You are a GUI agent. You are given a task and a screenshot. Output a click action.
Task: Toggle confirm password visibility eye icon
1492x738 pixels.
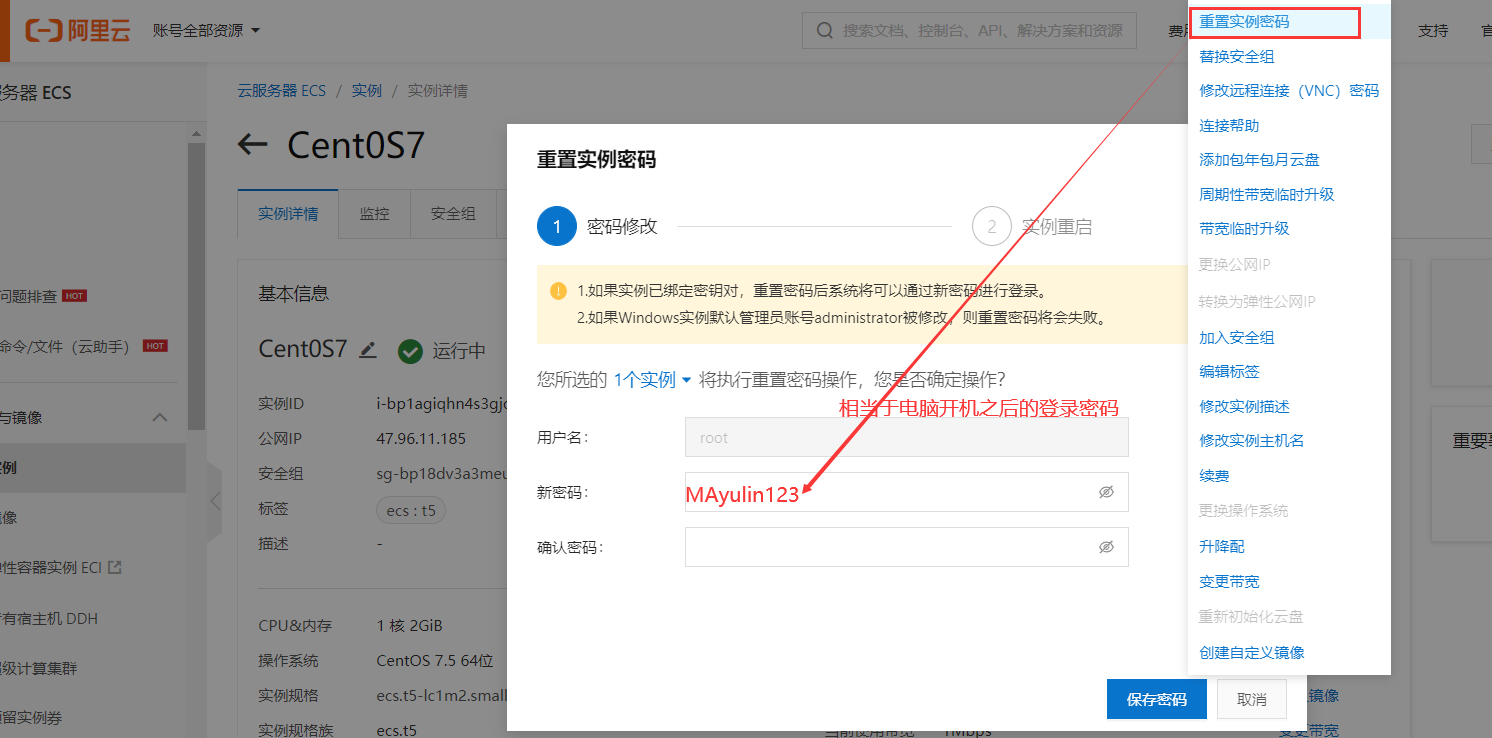1106,547
